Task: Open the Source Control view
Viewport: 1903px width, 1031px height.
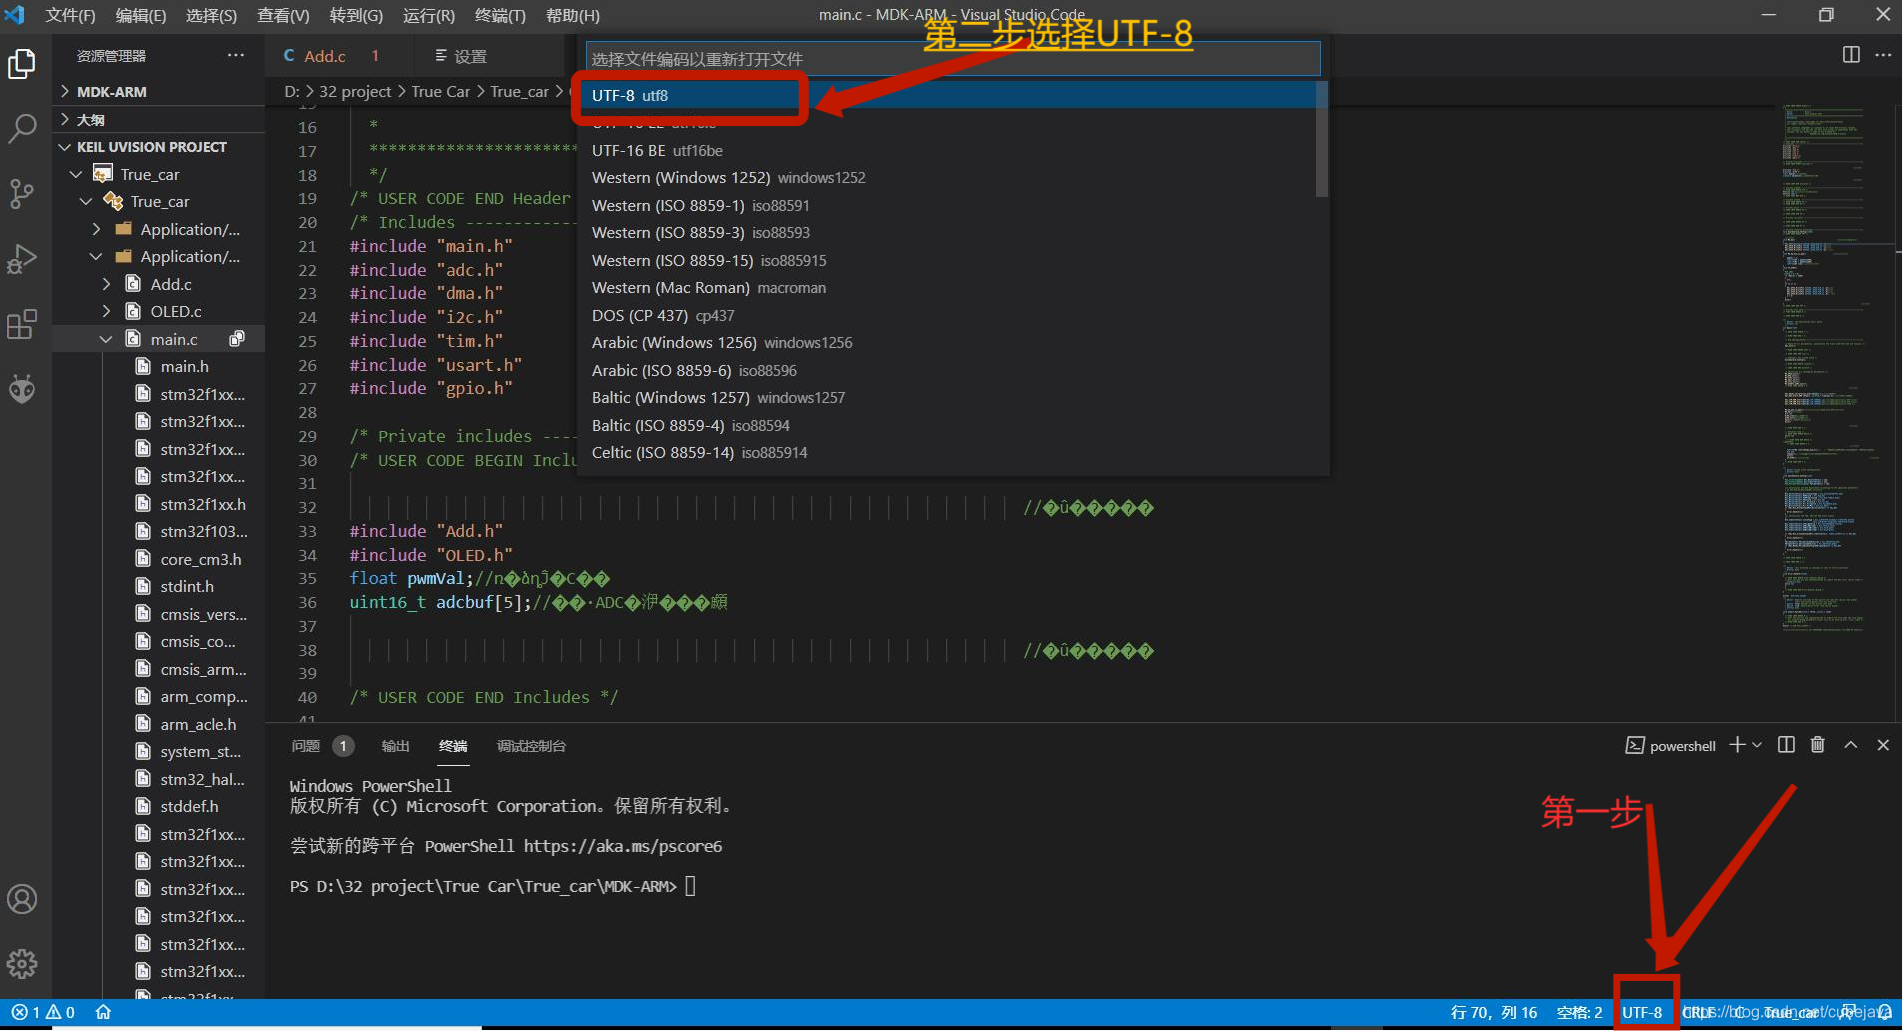Action: tap(22, 193)
